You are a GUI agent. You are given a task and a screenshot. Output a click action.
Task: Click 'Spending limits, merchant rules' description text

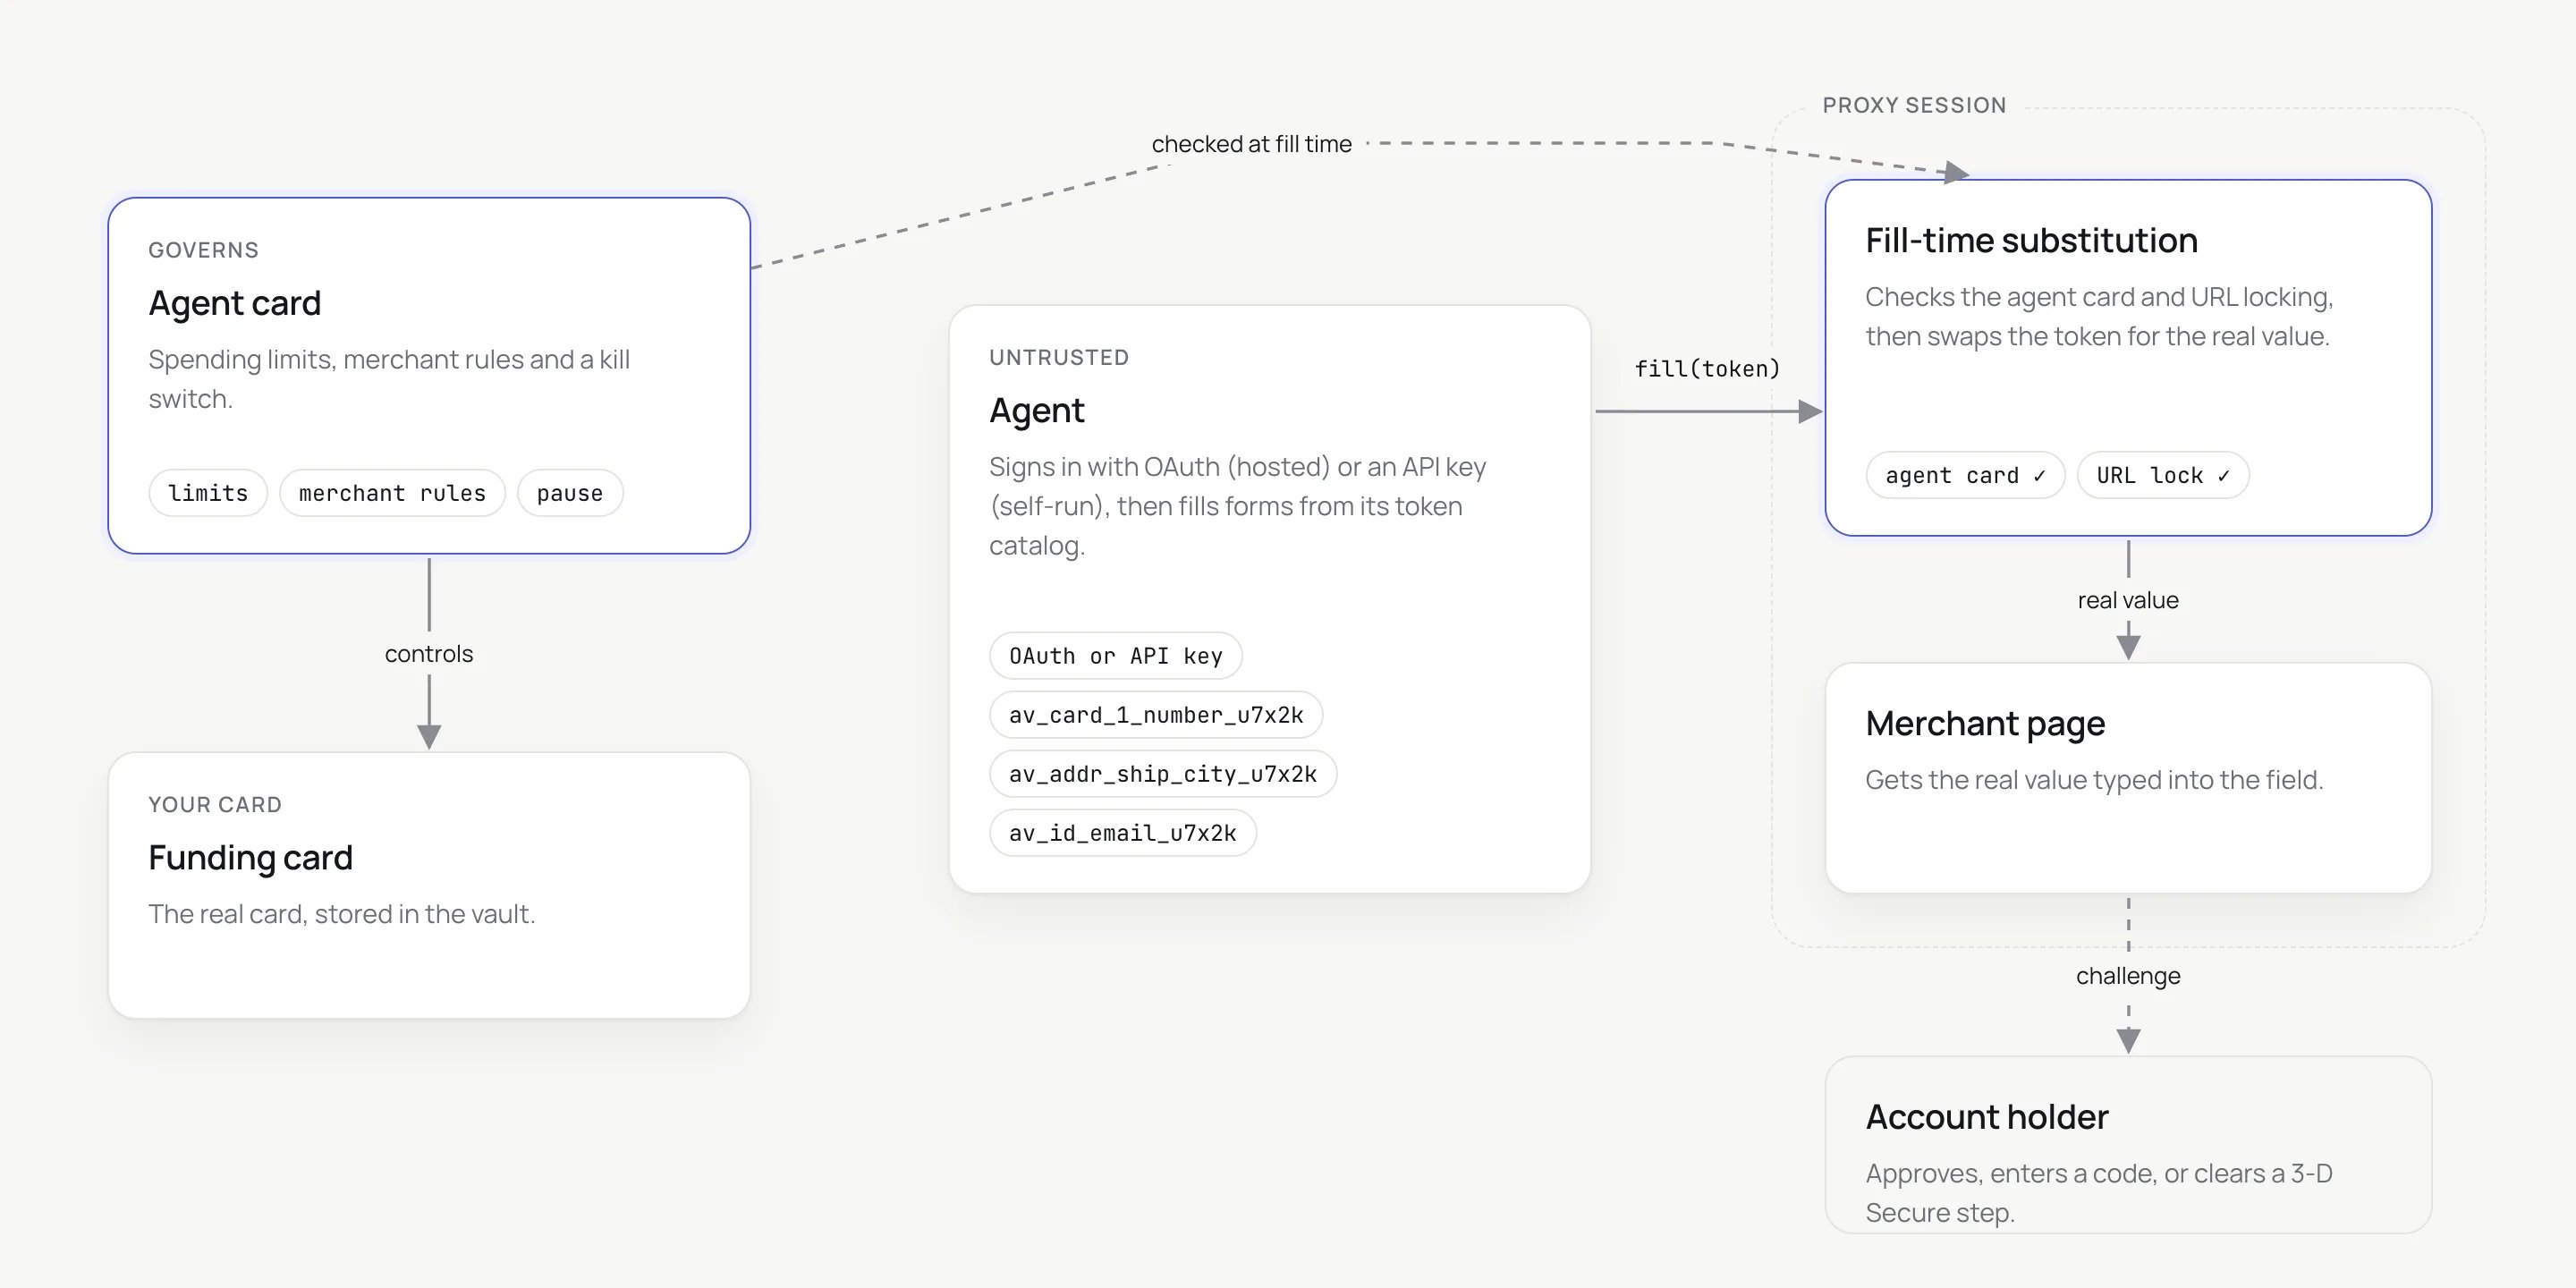click(389, 379)
